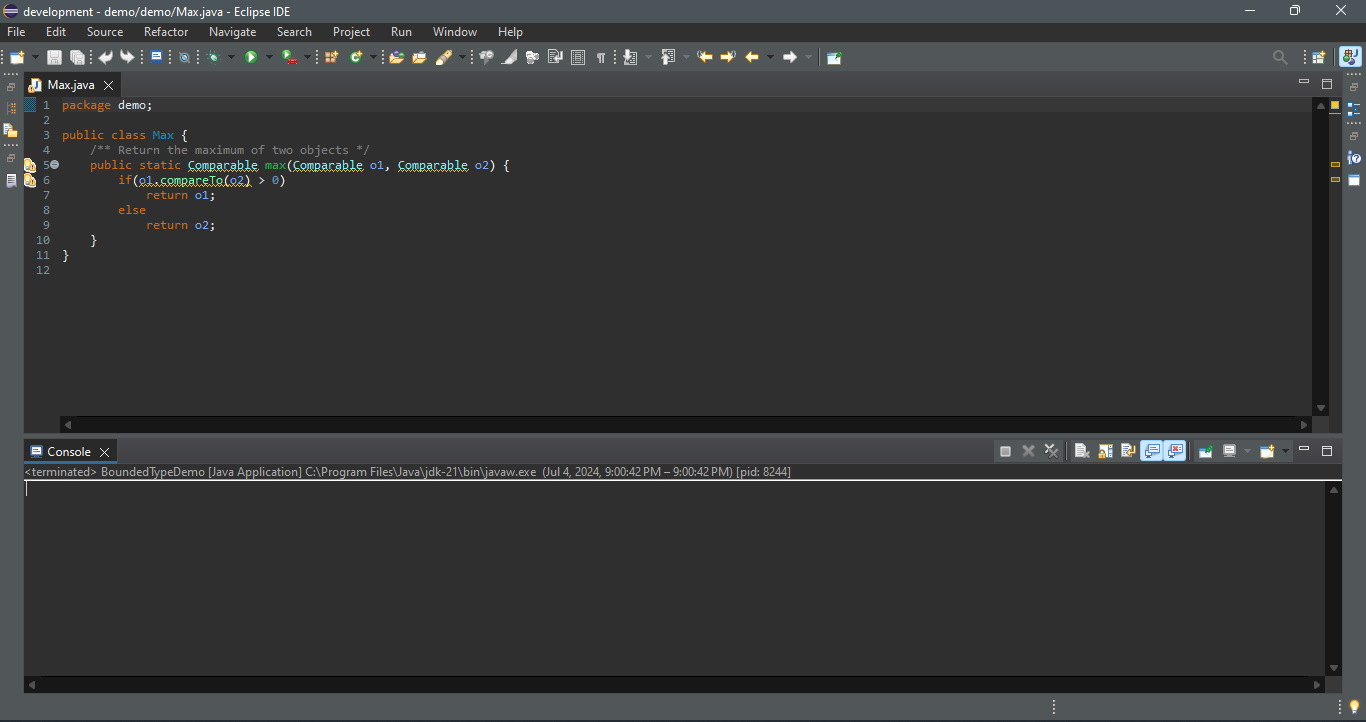Toggle Show Console When Standard Out Changes
The image size is (1366, 722).
coord(1152,451)
